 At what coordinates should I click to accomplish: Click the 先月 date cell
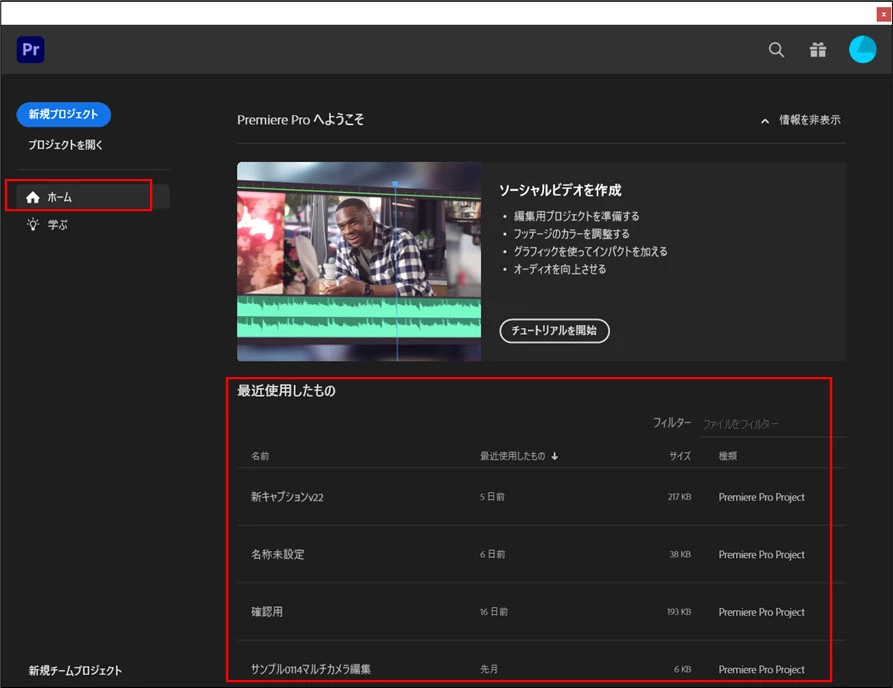point(489,669)
